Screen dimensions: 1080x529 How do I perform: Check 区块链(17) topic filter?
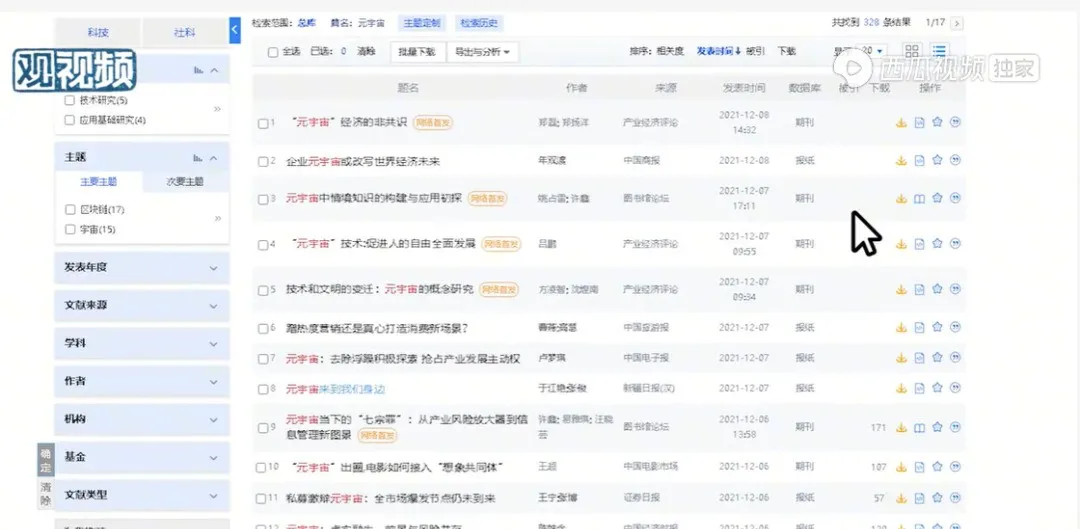[69, 209]
